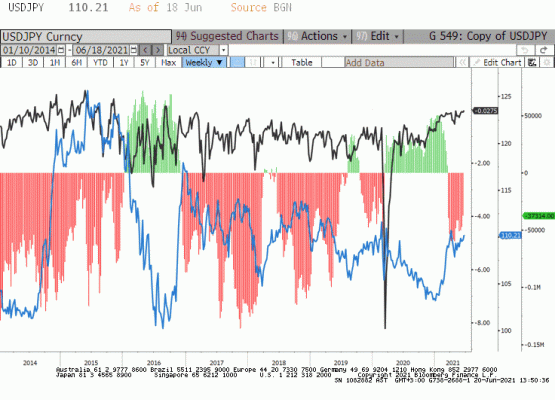
Task: Click the 2017 year label on the axis
Action: pyautogui.click(x=217, y=363)
